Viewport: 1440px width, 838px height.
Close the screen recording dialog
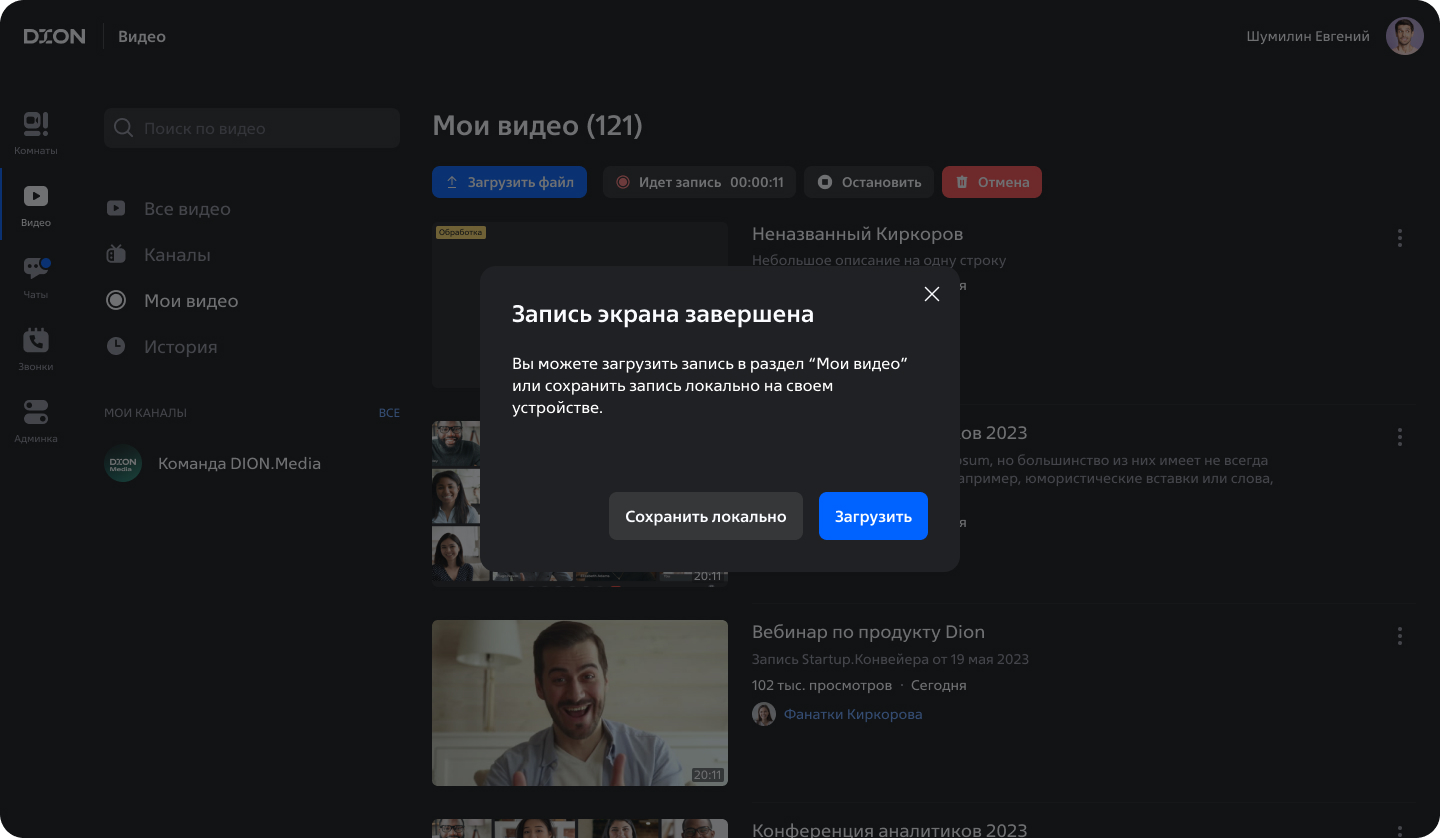click(x=932, y=294)
